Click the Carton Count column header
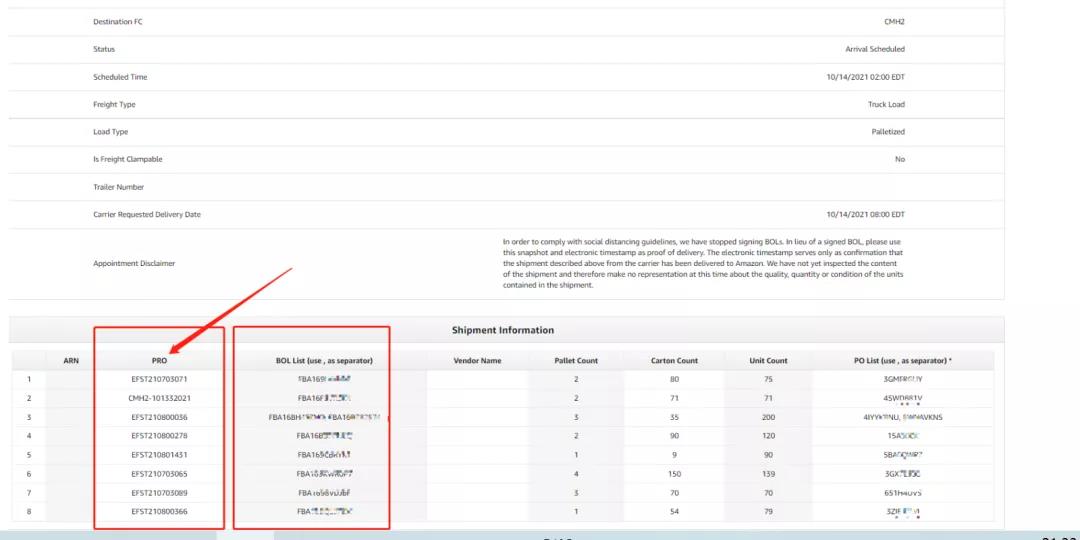Viewport: 1080px width, 540px height. coord(674,360)
